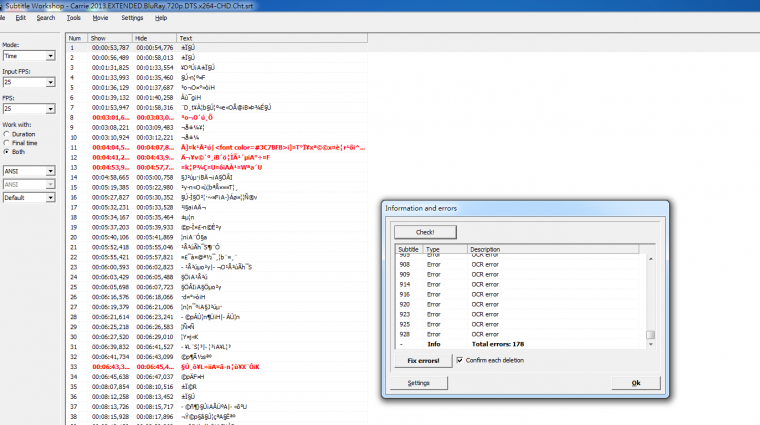Image resolution: width=760 pixels, height=425 pixels.
Task: Select subtitle row 2 at 00:00:56,489
Action: coord(217,58)
